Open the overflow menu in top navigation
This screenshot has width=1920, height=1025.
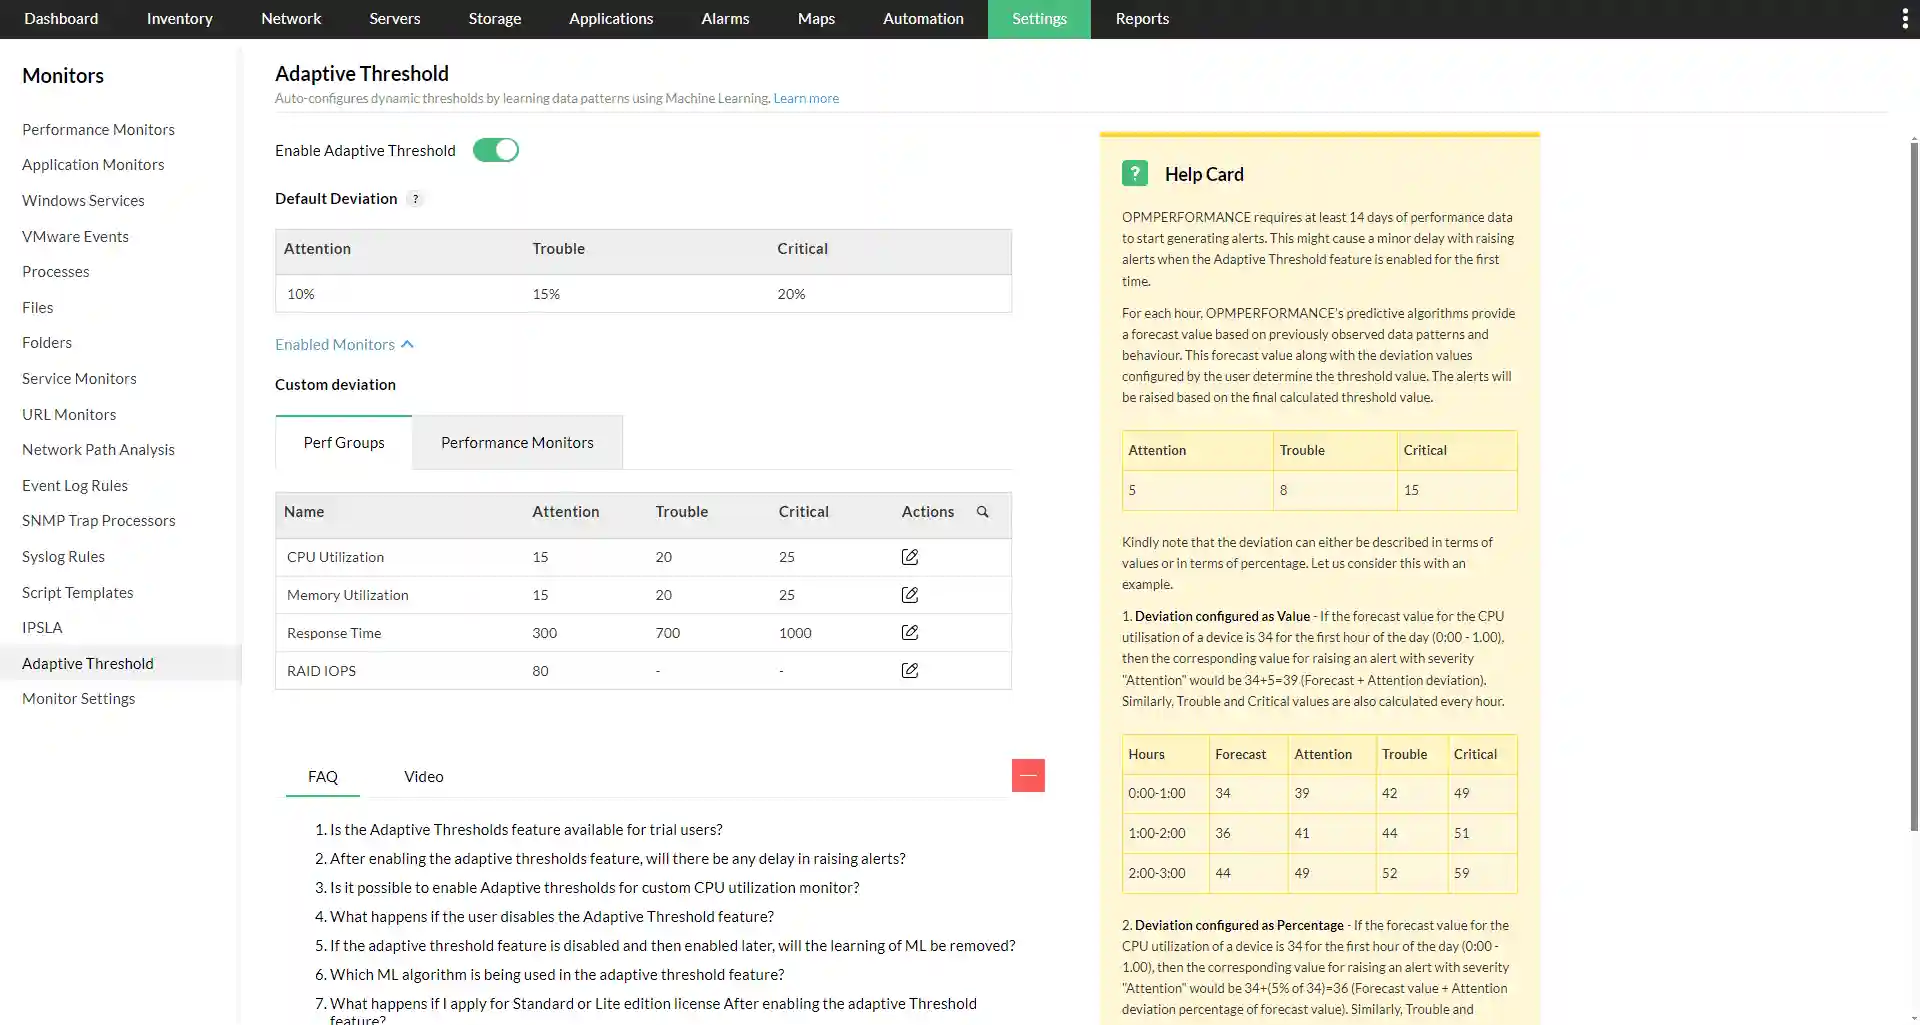(x=1906, y=18)
